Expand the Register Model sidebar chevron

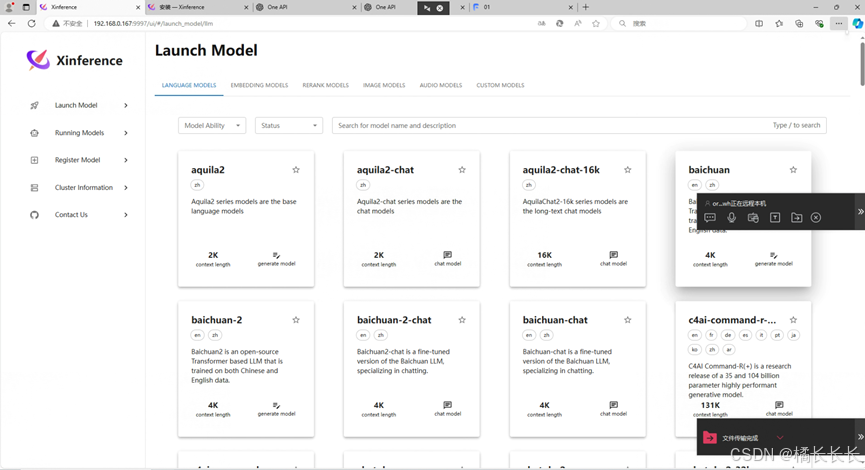pos(126,160)
